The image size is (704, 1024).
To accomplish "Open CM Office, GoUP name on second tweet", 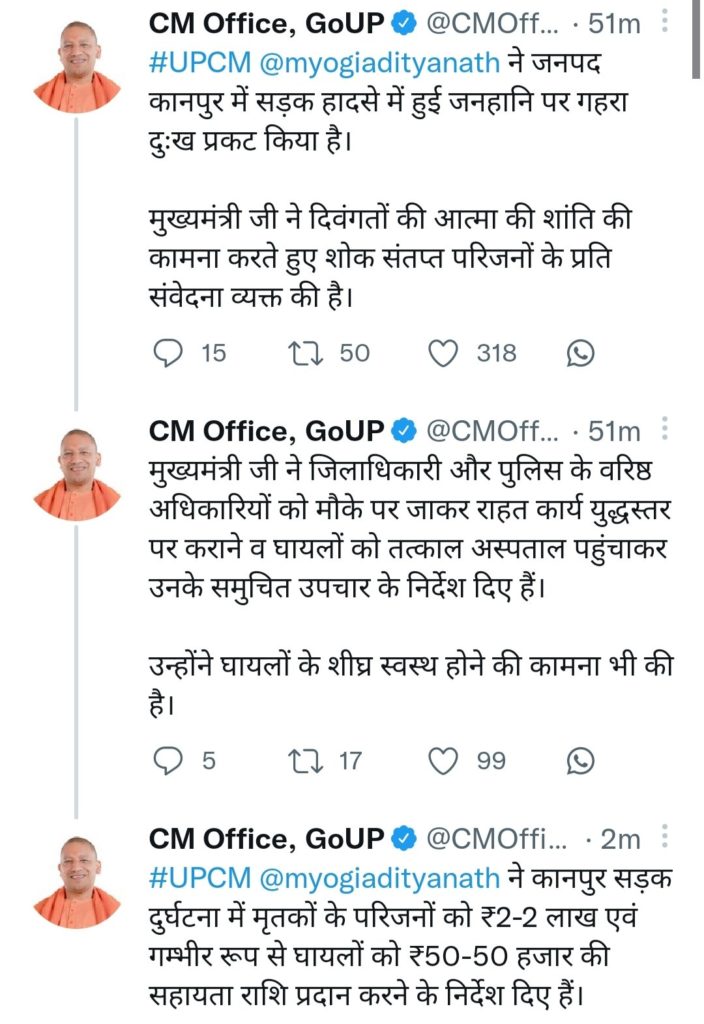I will point(266,431).
